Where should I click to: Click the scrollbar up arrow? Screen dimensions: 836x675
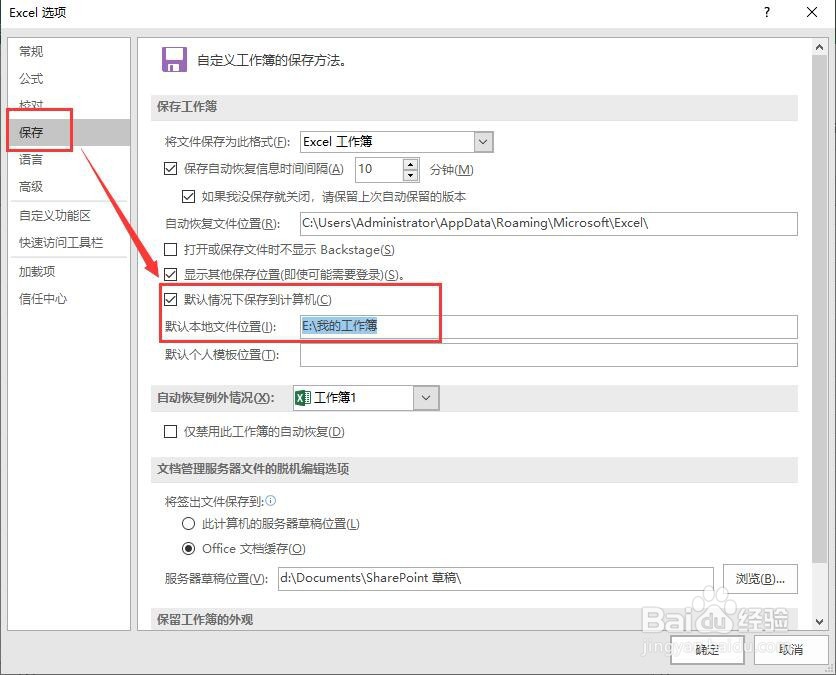click(819, 47)
